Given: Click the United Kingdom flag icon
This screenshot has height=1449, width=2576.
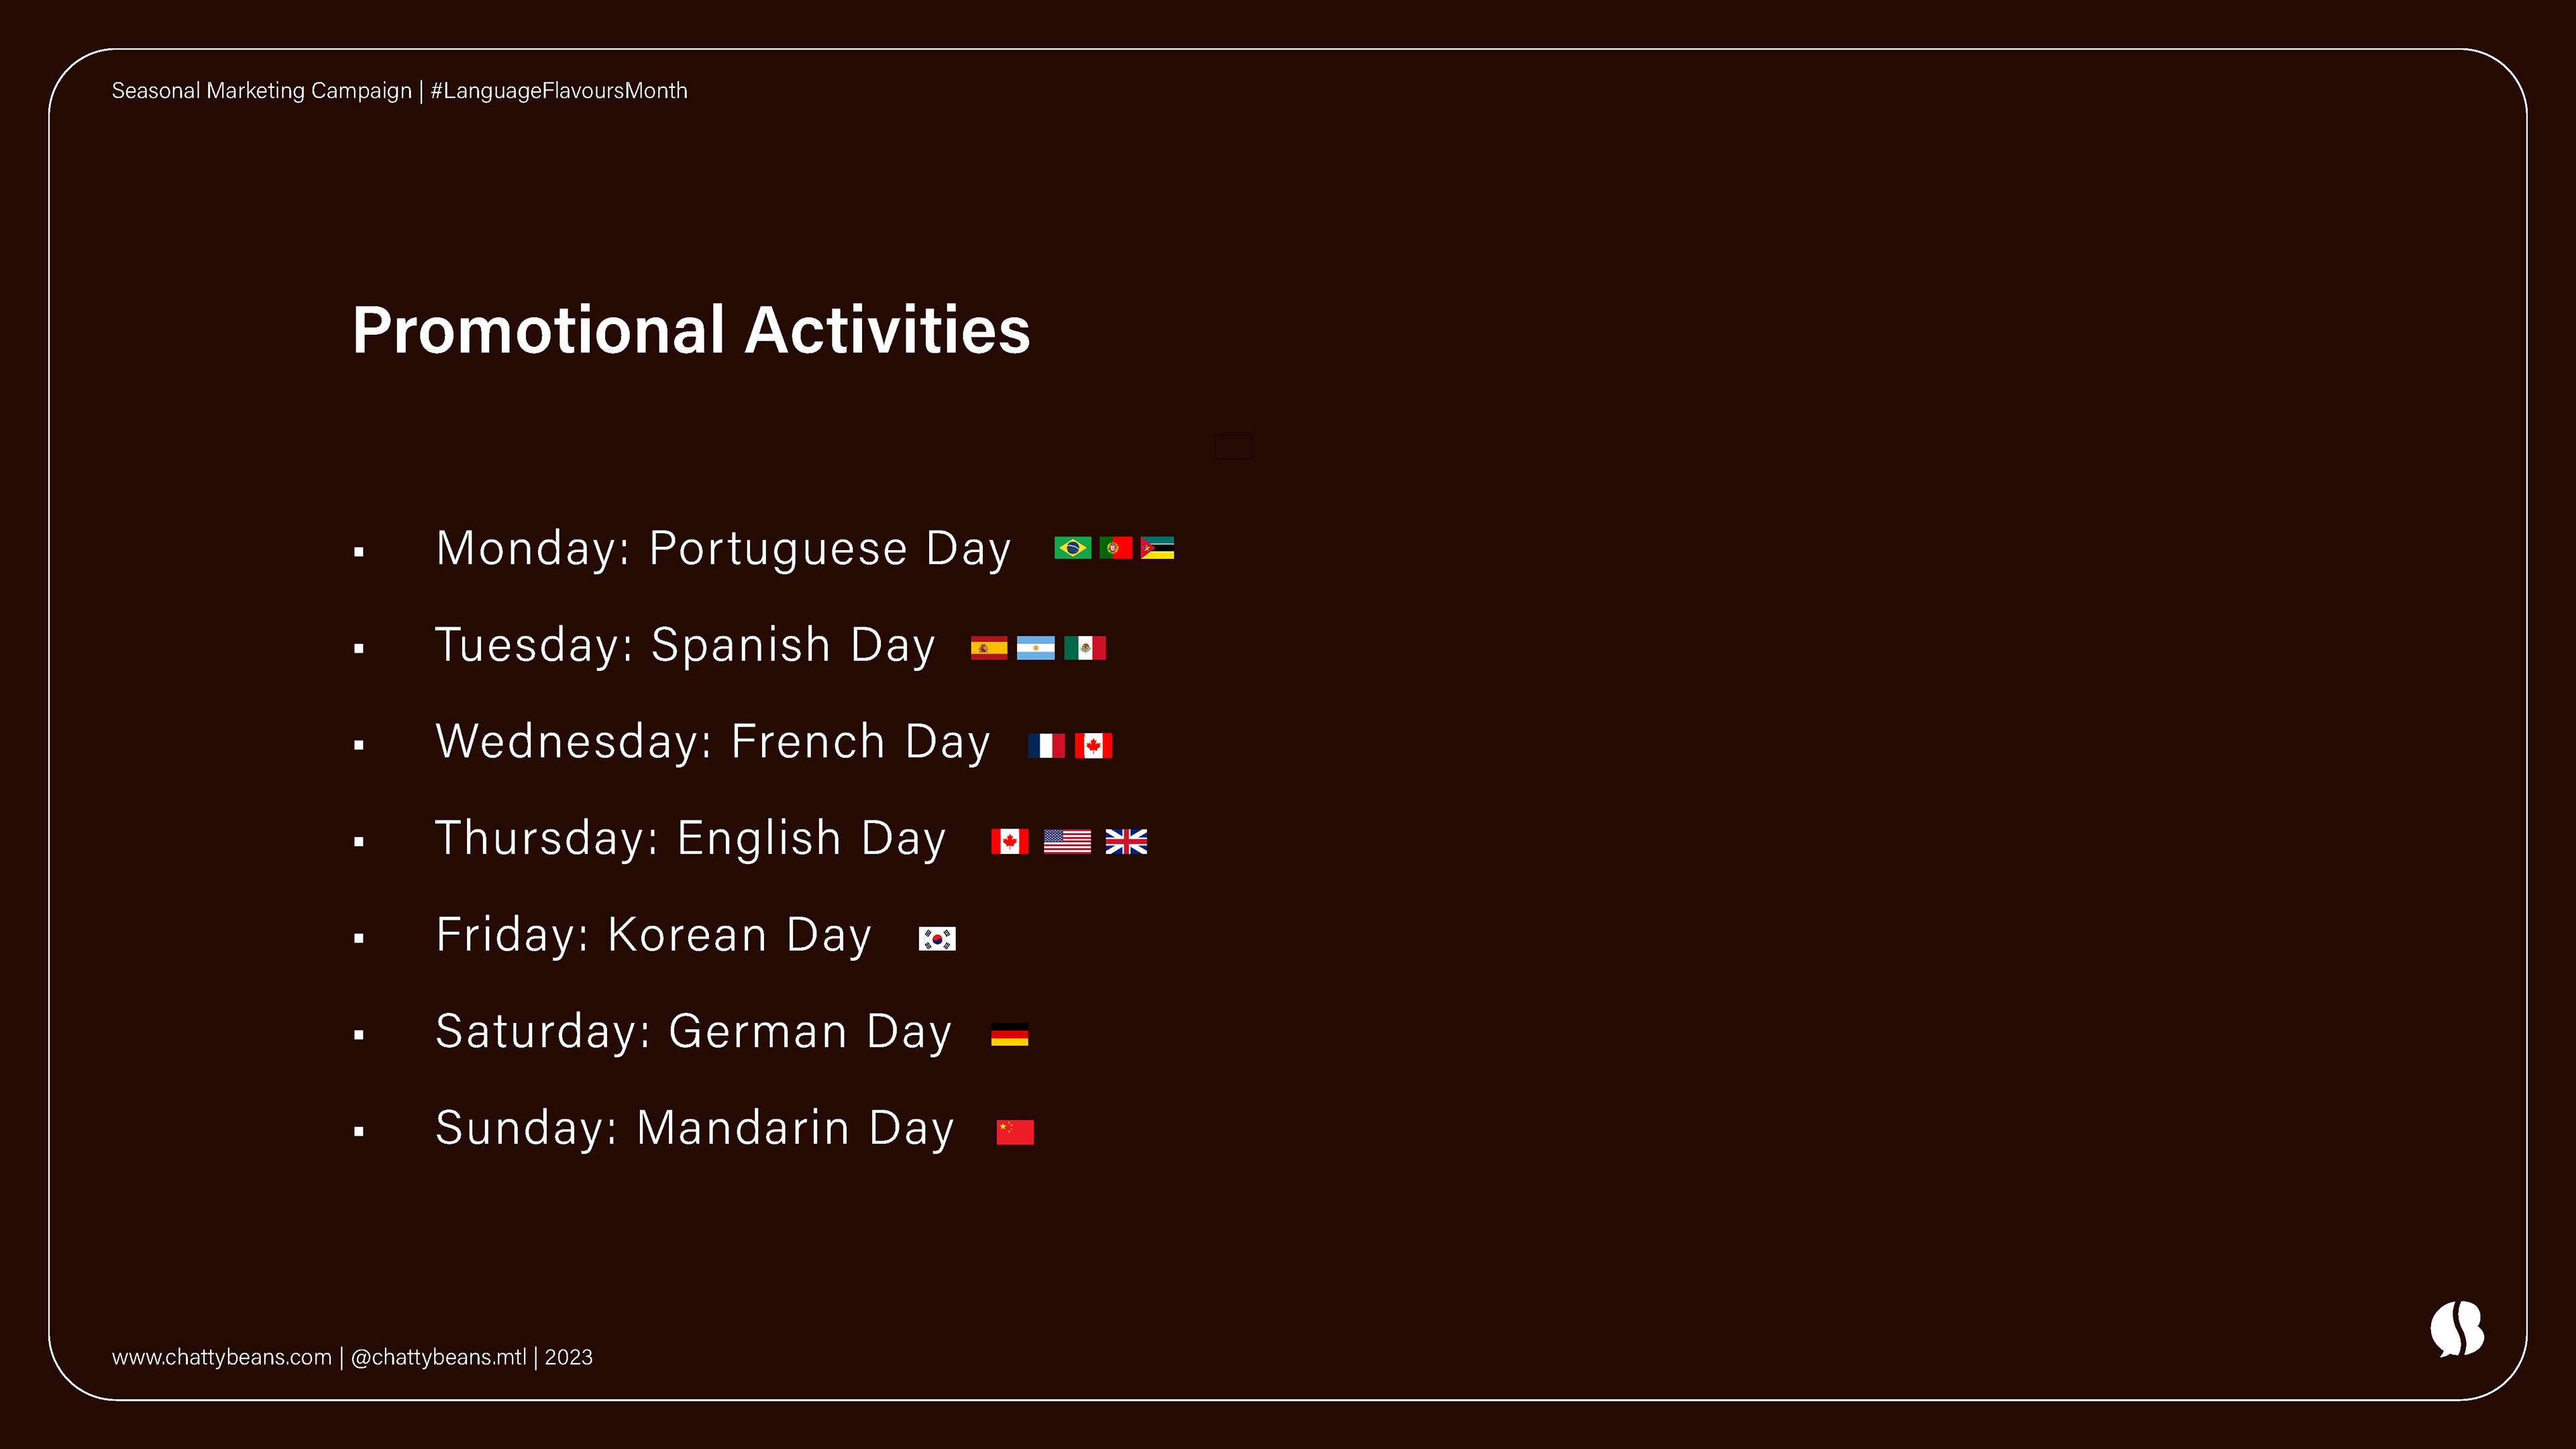Looking at the screenshot, I should tap(1126, 842).
